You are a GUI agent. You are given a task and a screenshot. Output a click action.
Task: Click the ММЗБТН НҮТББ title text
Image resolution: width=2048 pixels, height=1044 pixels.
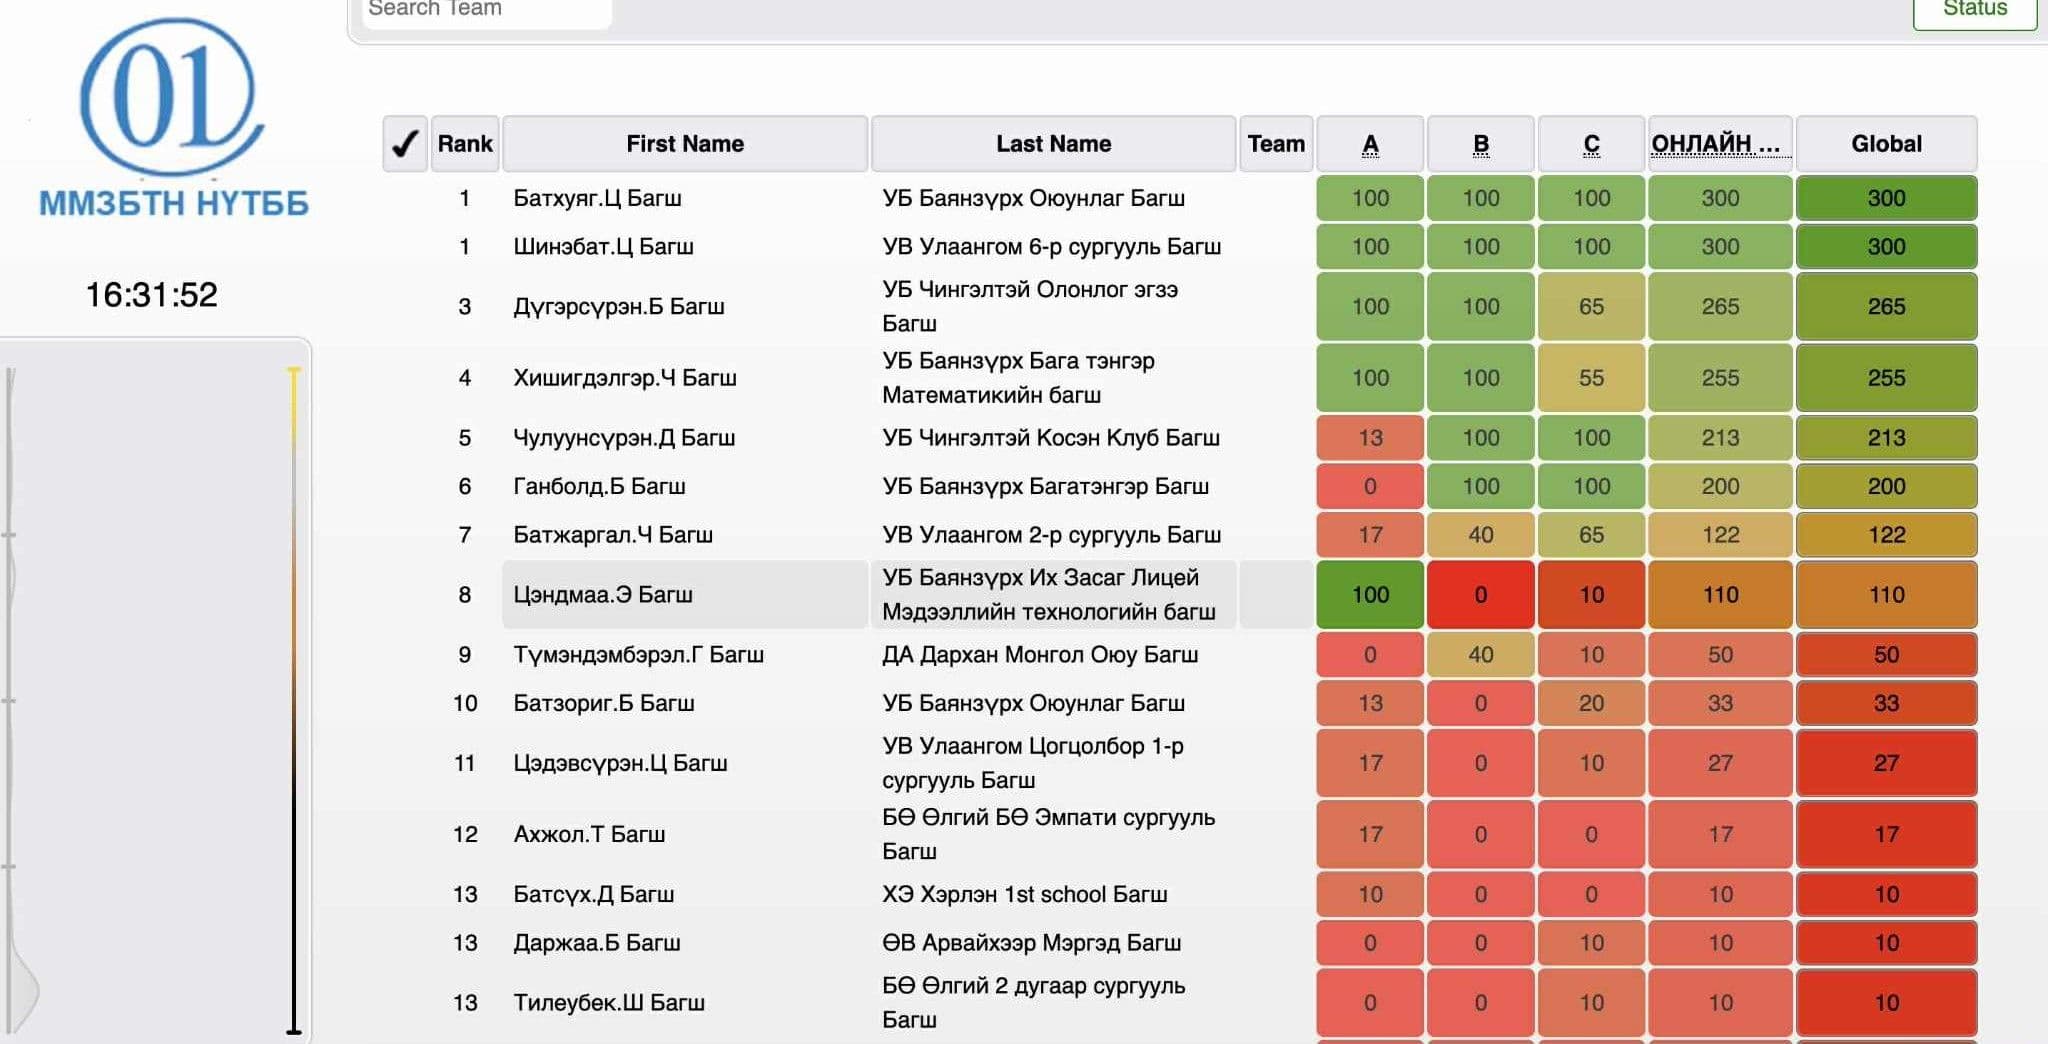coord(173,203)
